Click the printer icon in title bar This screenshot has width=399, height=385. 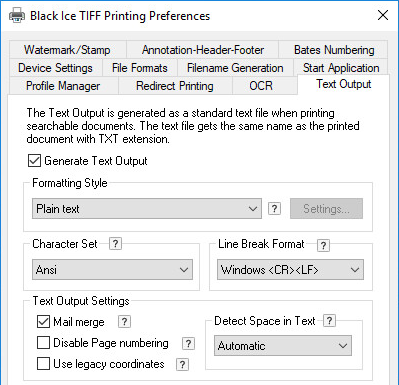(x=17, y=15)
